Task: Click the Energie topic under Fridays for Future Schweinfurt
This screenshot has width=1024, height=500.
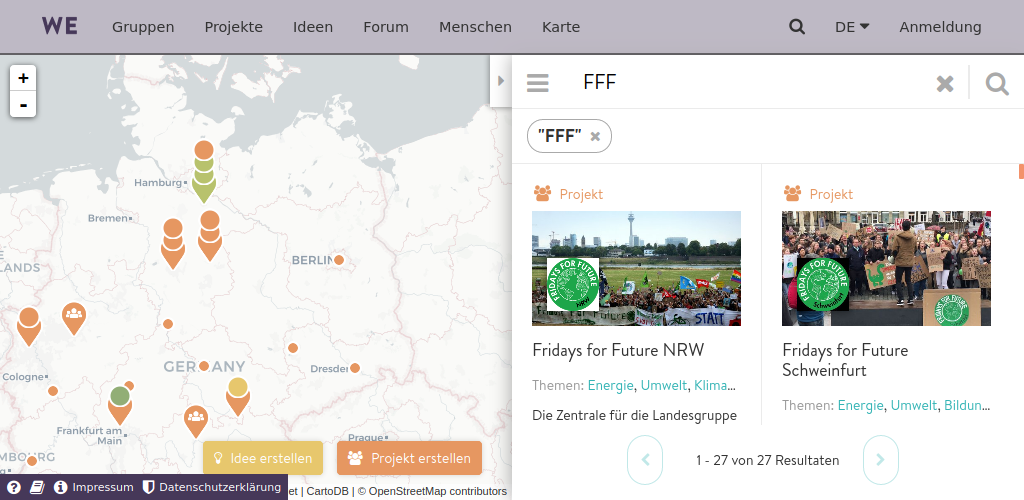Action: coord(860,405)
